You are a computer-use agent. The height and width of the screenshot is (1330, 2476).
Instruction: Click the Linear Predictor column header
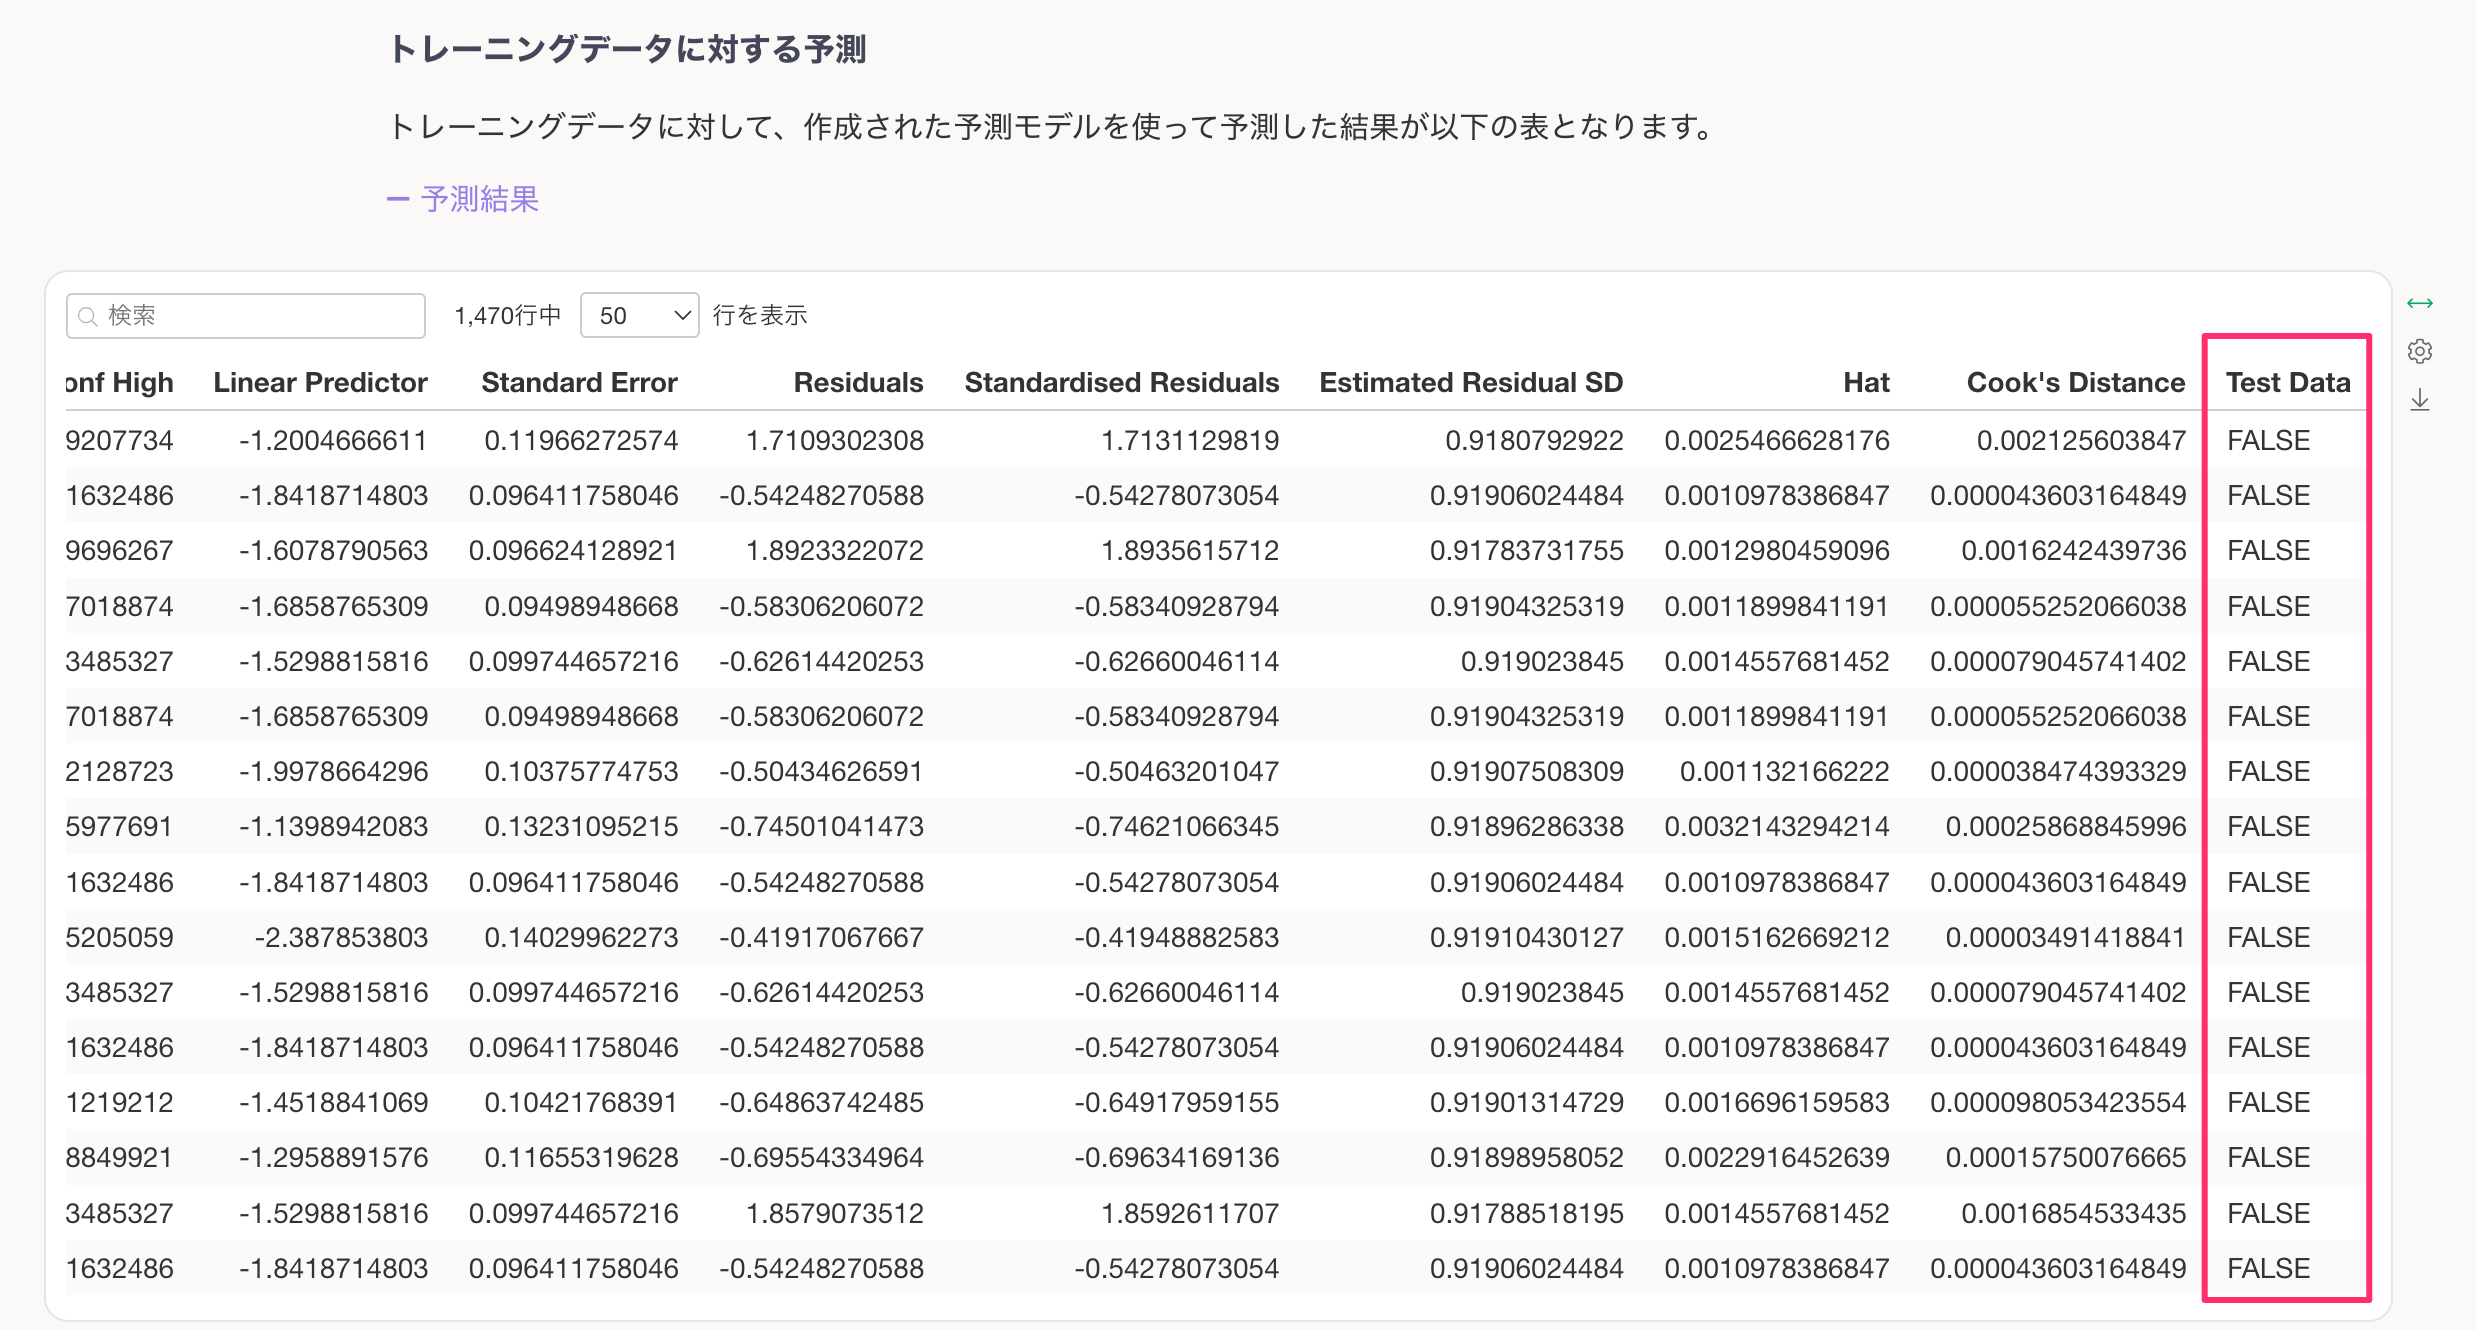tap(320, 382)
